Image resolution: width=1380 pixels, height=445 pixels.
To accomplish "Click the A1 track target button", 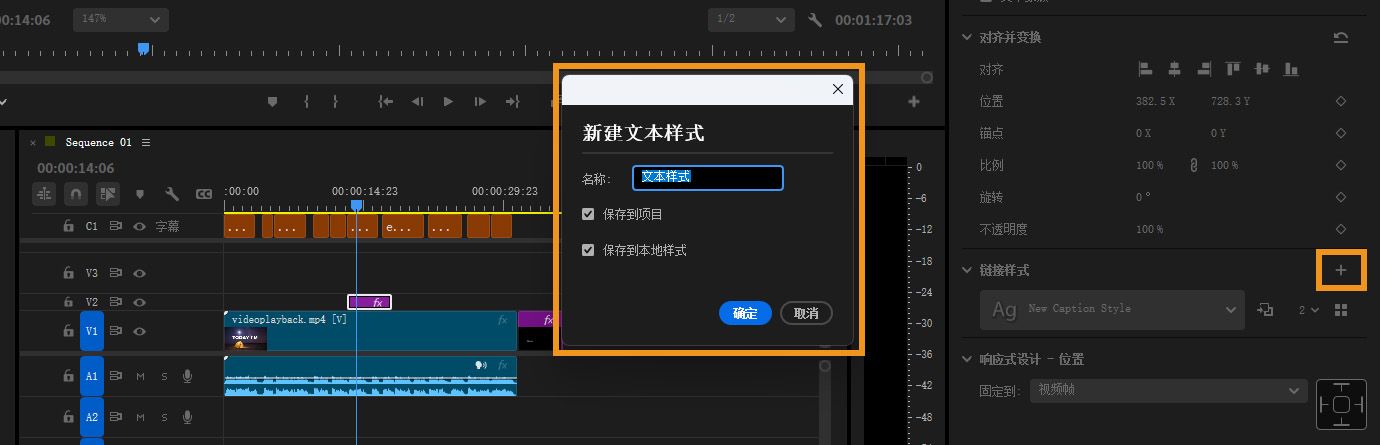I will 92,376.
